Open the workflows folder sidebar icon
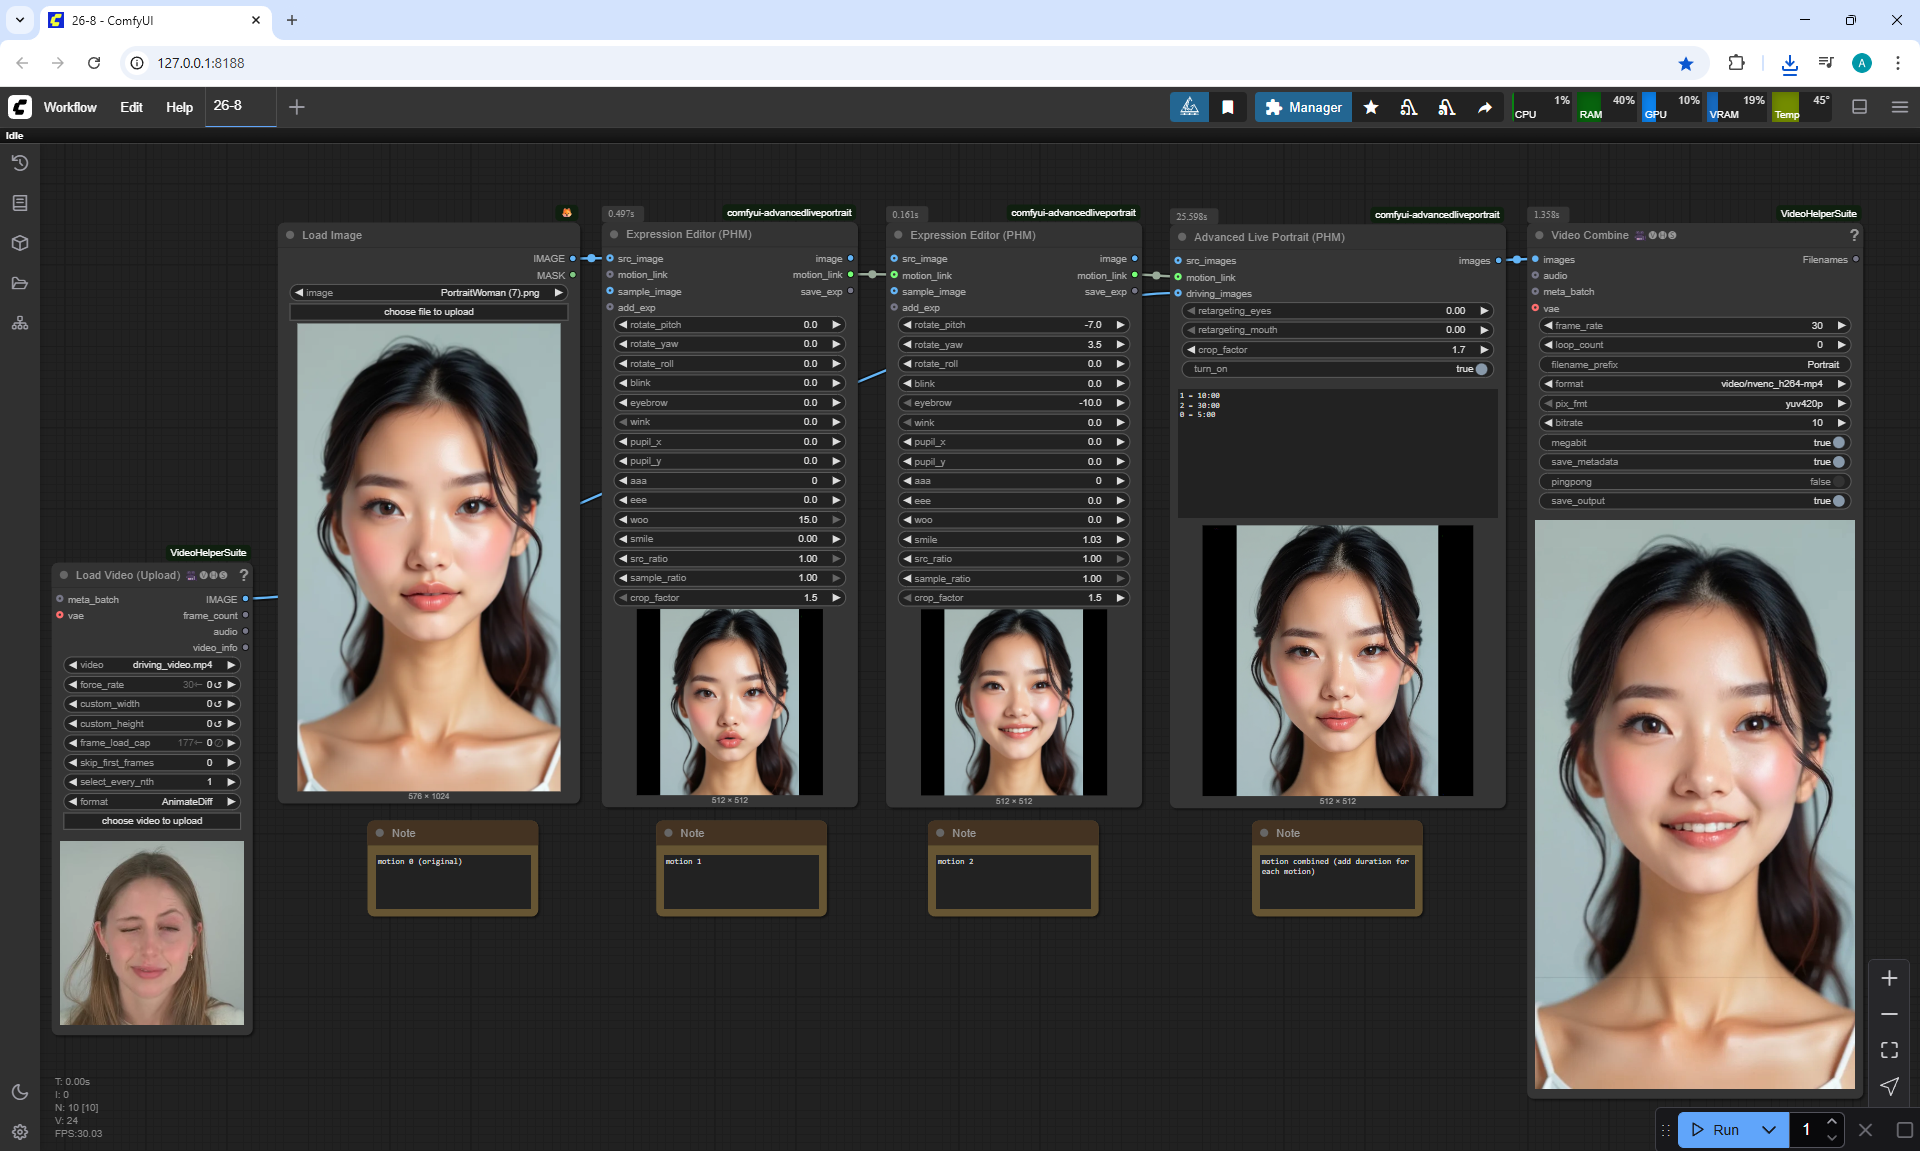Image resolution: width=1920 pixels, height=1151 pixels. click(20, 283)
